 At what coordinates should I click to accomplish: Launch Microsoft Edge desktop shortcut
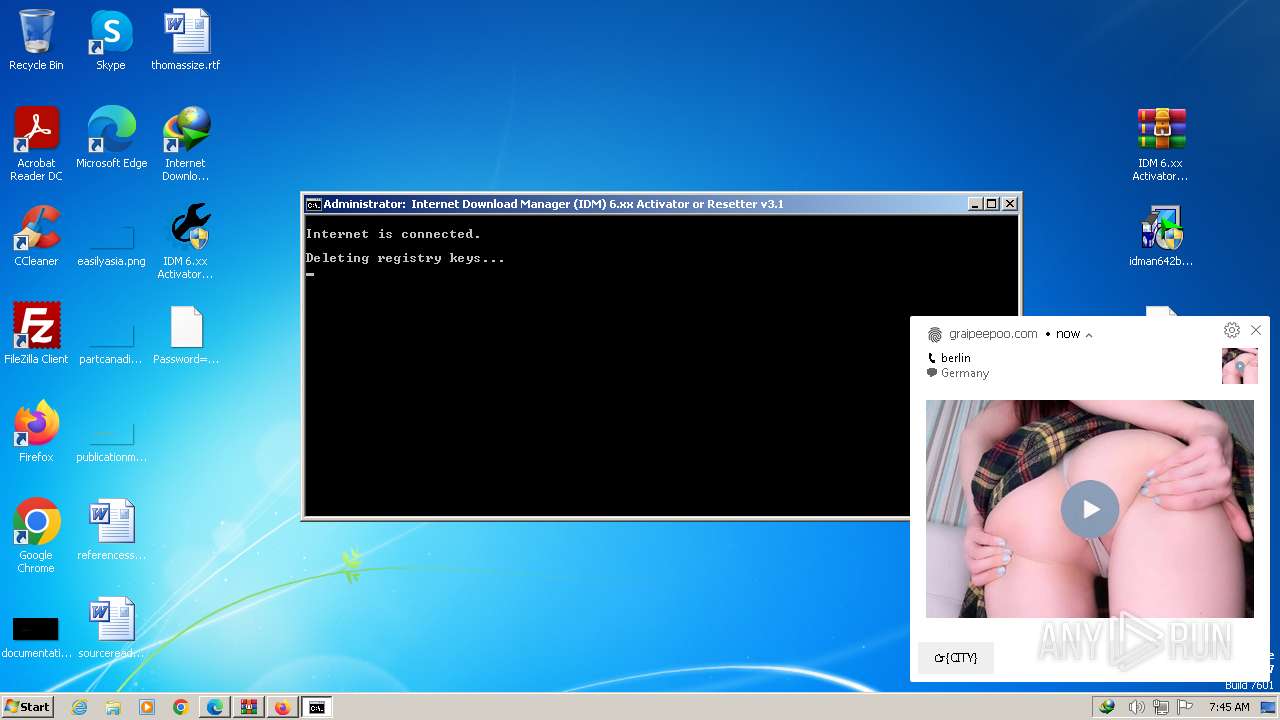click(x=111, y=138)
